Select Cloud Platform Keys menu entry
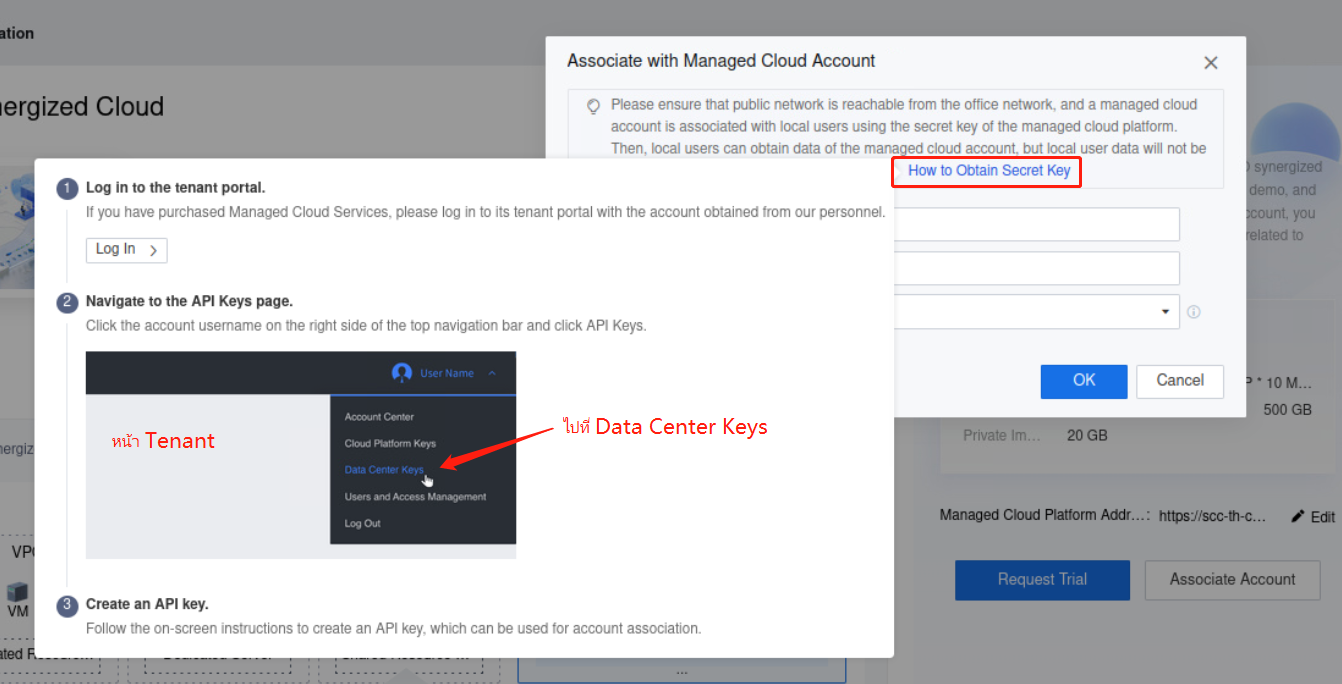Image resolution: width=1342 pixels, height=684 pixels. click(x=389, y=443)
